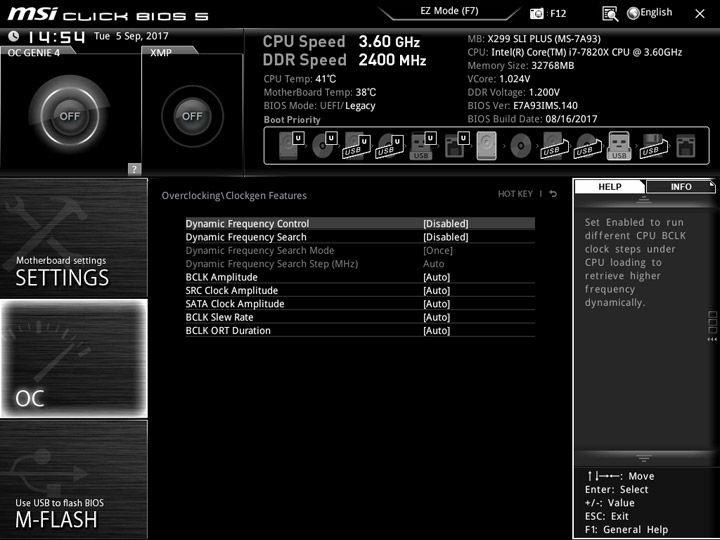Click the OC Genie question mark help icon
720x540 pixels.
pyautogui.click(x=134, y=169)
